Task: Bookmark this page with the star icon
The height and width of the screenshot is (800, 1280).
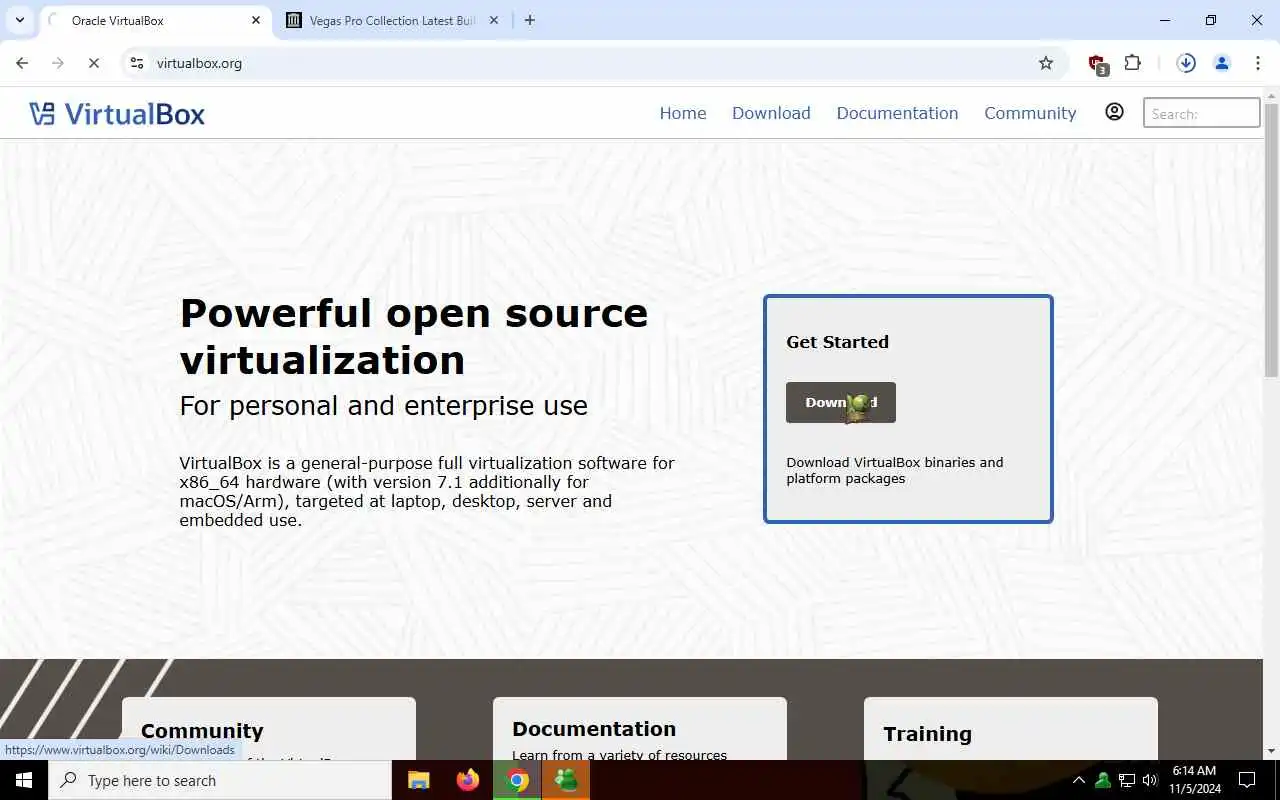Action: (x=1046, y=63)
